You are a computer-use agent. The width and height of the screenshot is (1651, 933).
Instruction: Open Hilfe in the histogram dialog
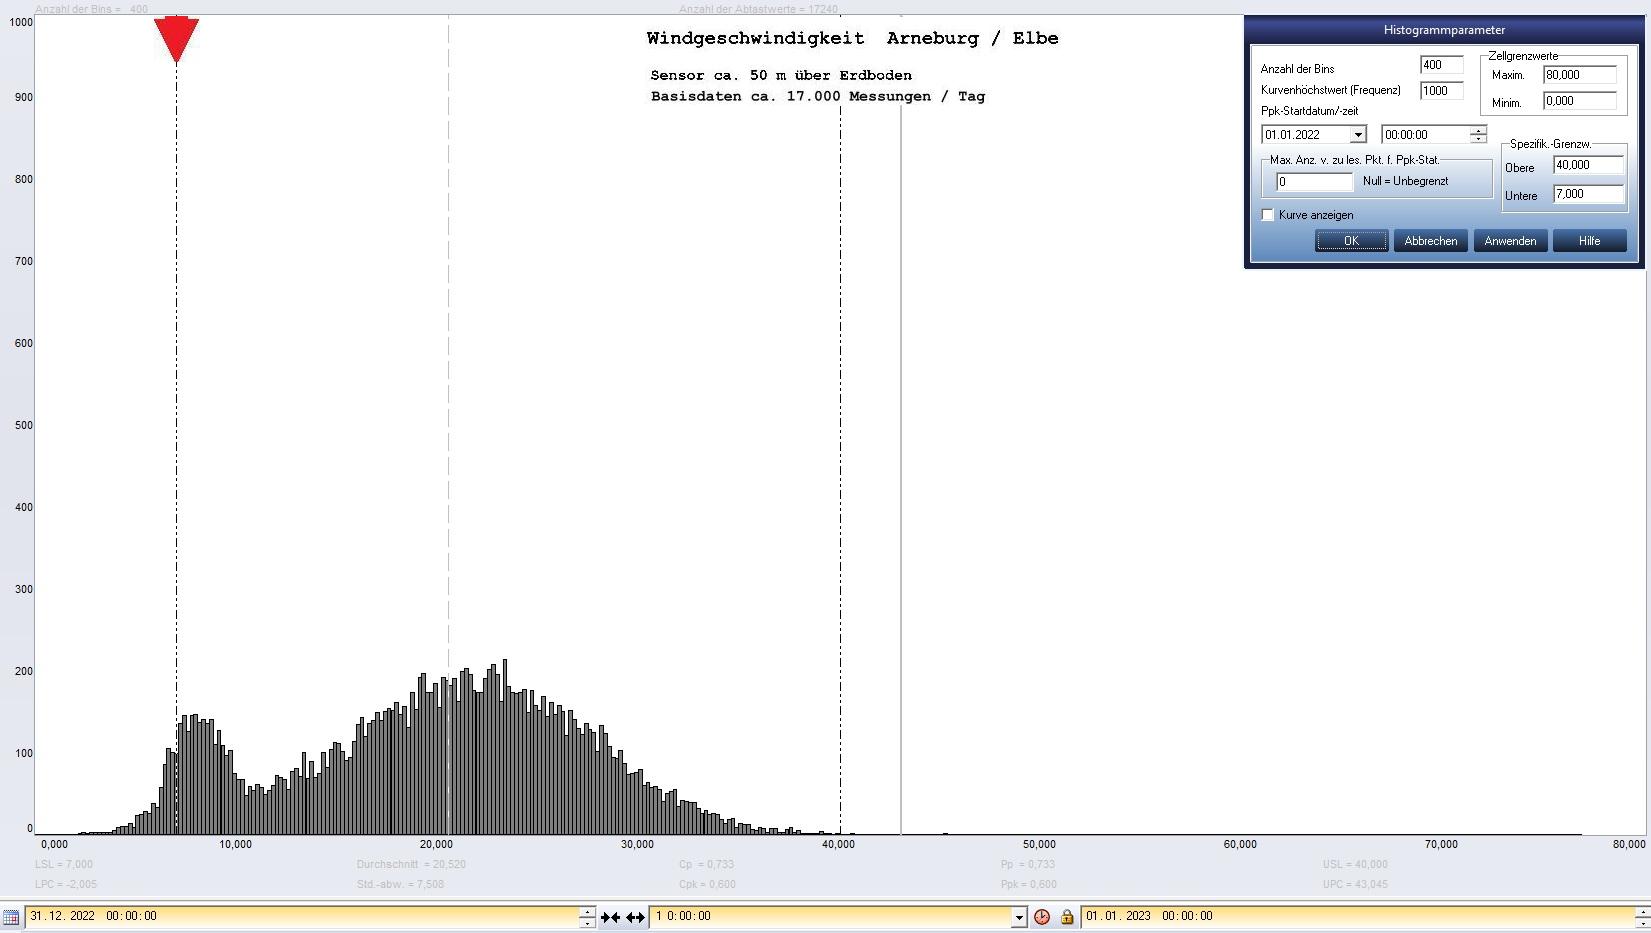pyautogui.click(x=1589, y=241)
